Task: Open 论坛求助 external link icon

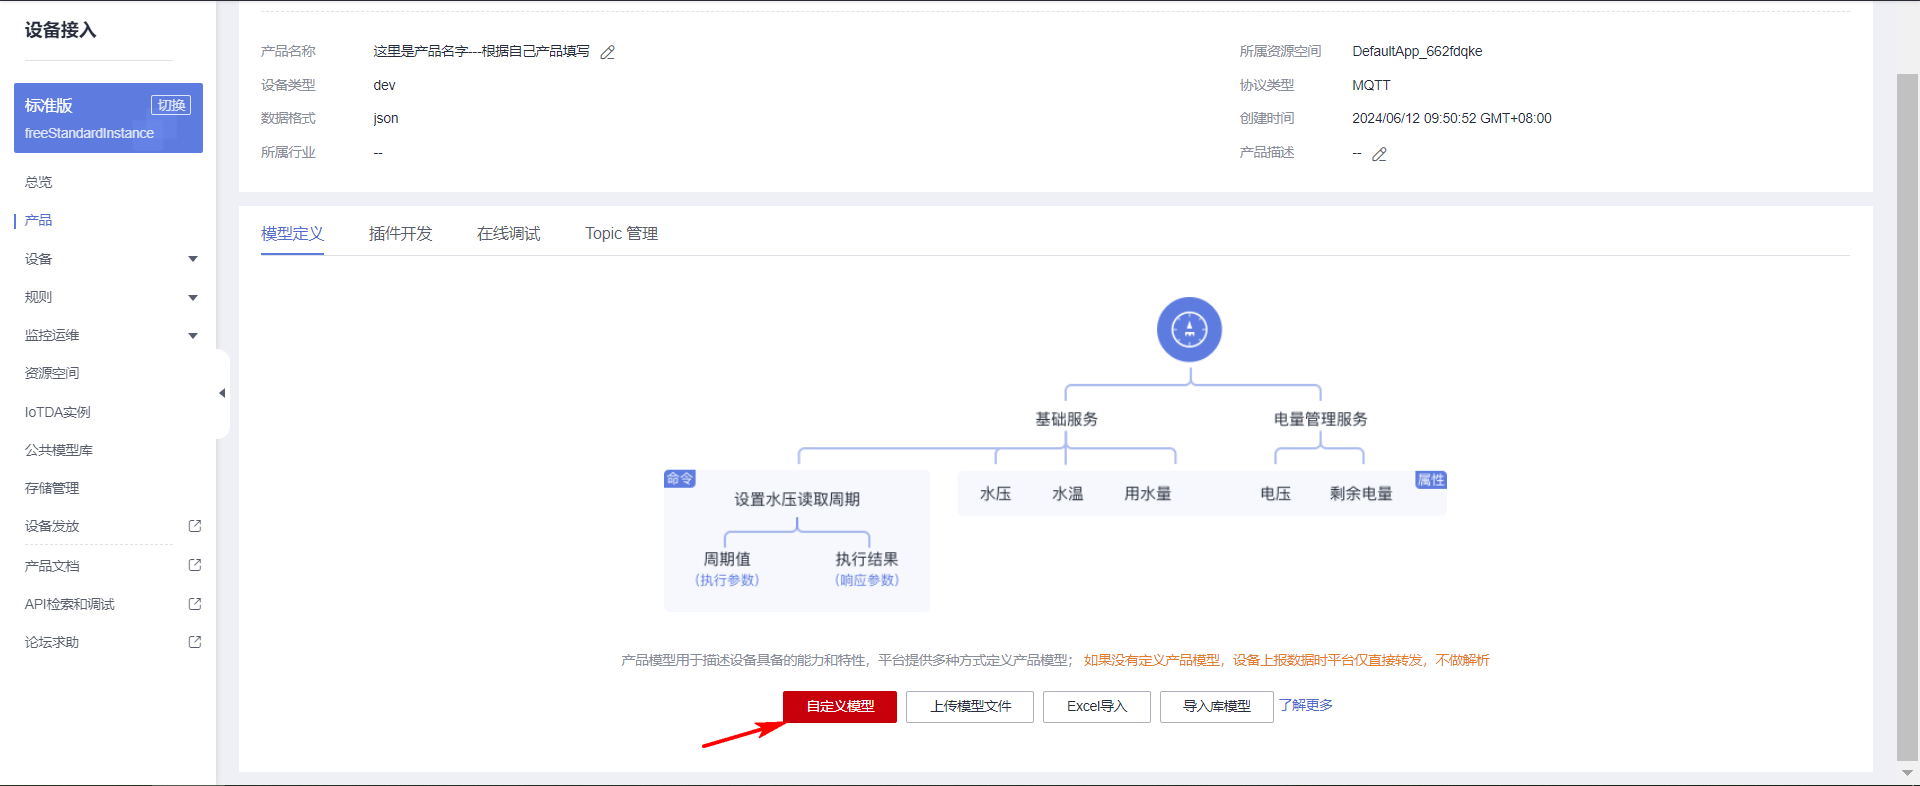Action: click(x=195, y=642)
